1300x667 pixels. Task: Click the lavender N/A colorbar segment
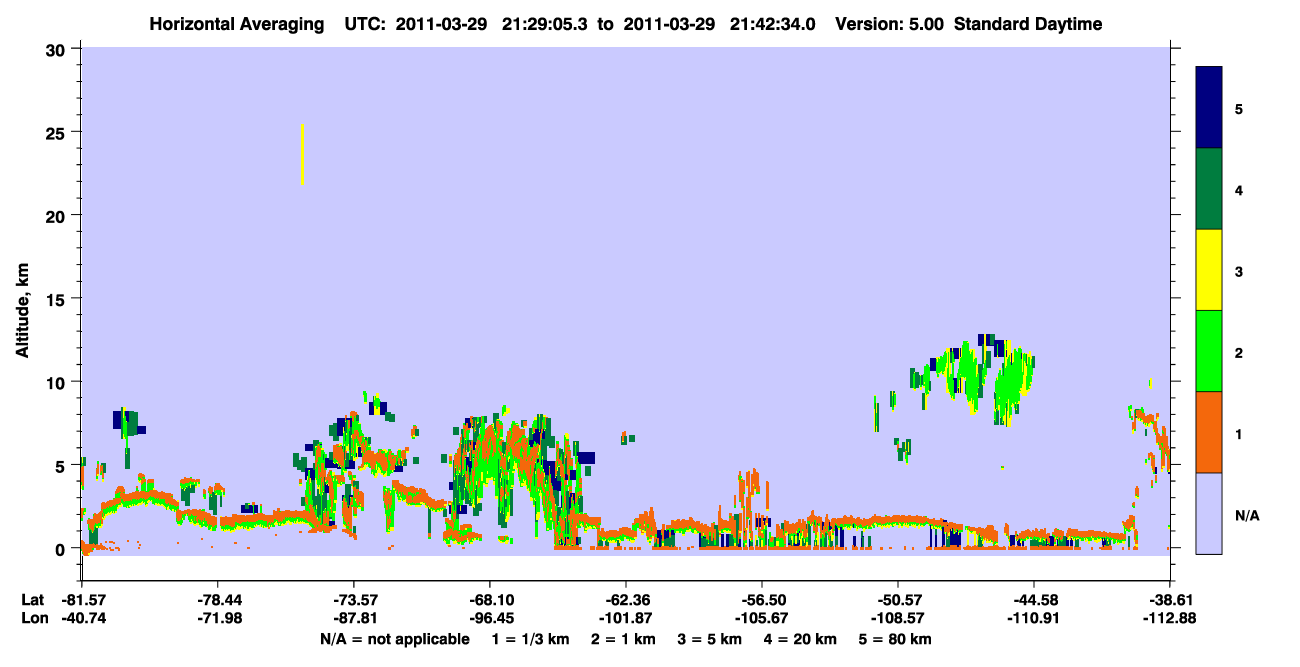coord(1209,513)
